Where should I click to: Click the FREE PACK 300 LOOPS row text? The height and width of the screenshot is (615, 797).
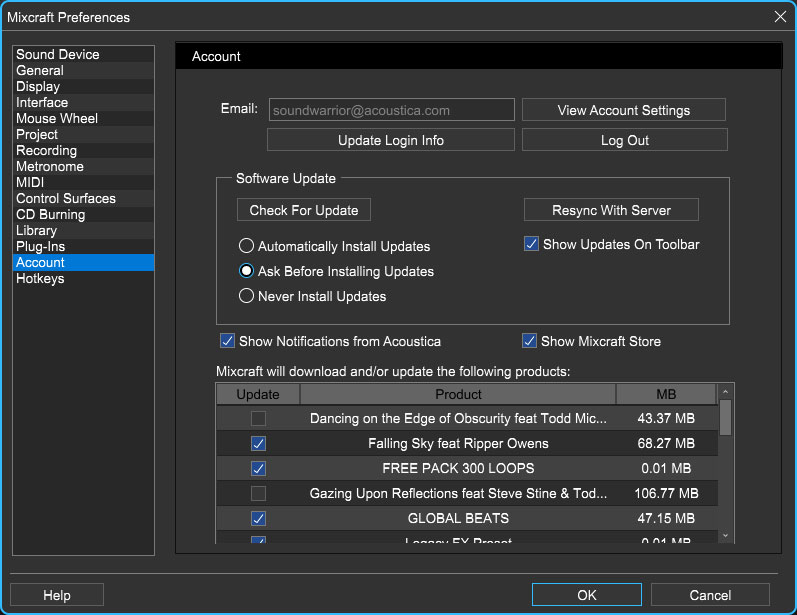point(458,468)
